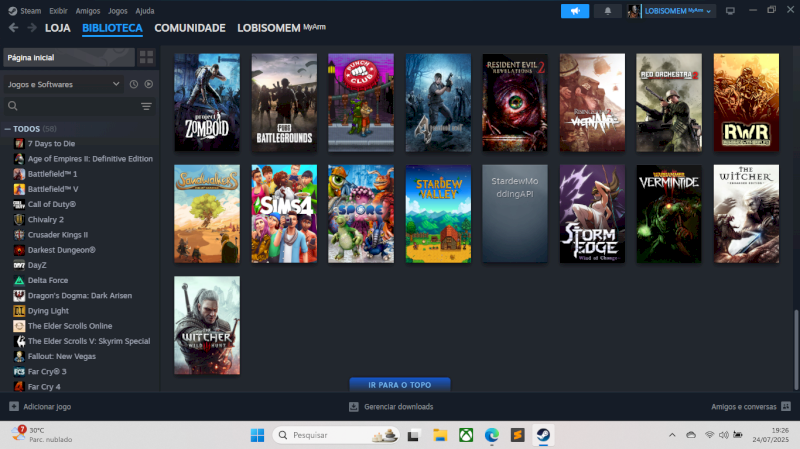Open the Ajuda menu
The width and height of the screenshot is (800, 449).
[x=145, y=11]
